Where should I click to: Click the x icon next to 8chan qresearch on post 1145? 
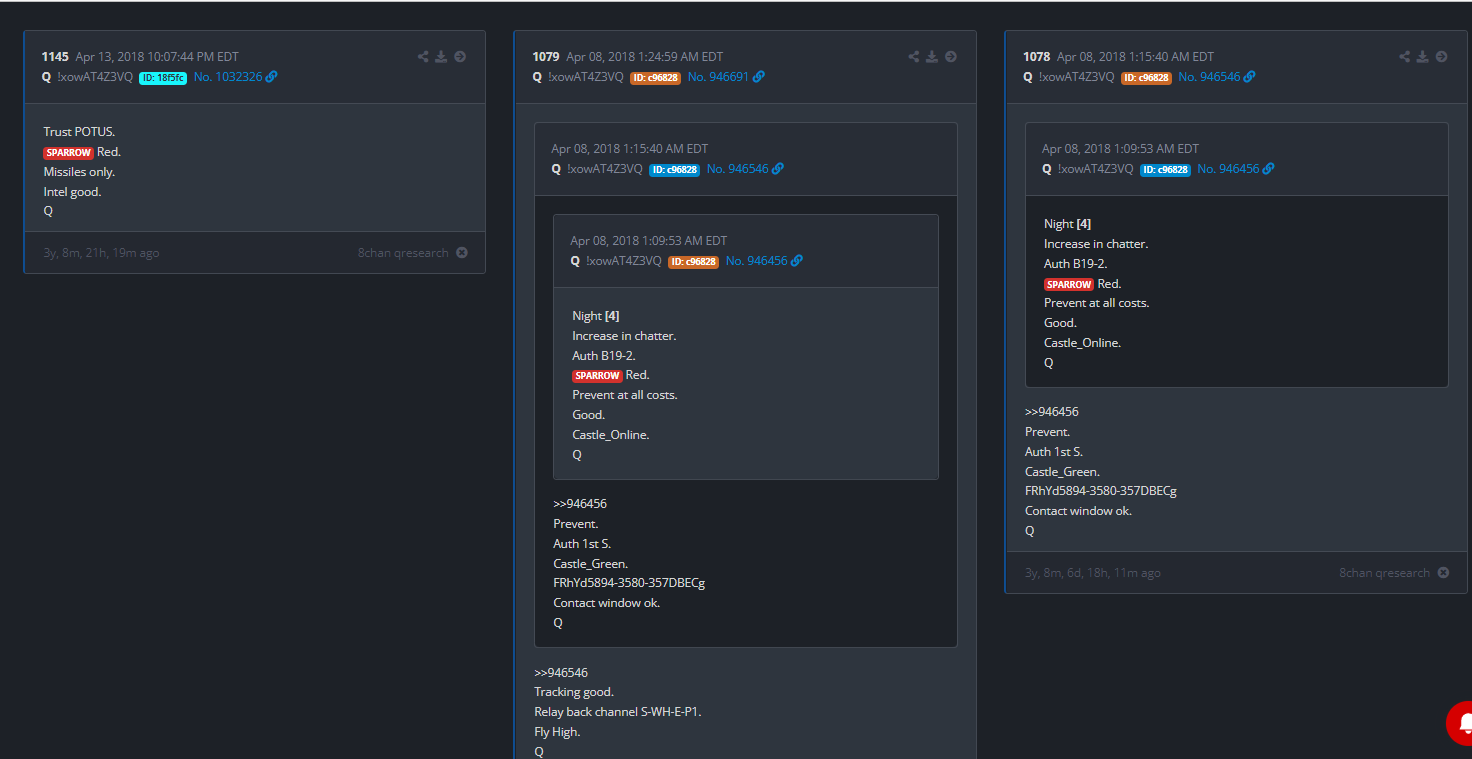[x=462, y=253]
